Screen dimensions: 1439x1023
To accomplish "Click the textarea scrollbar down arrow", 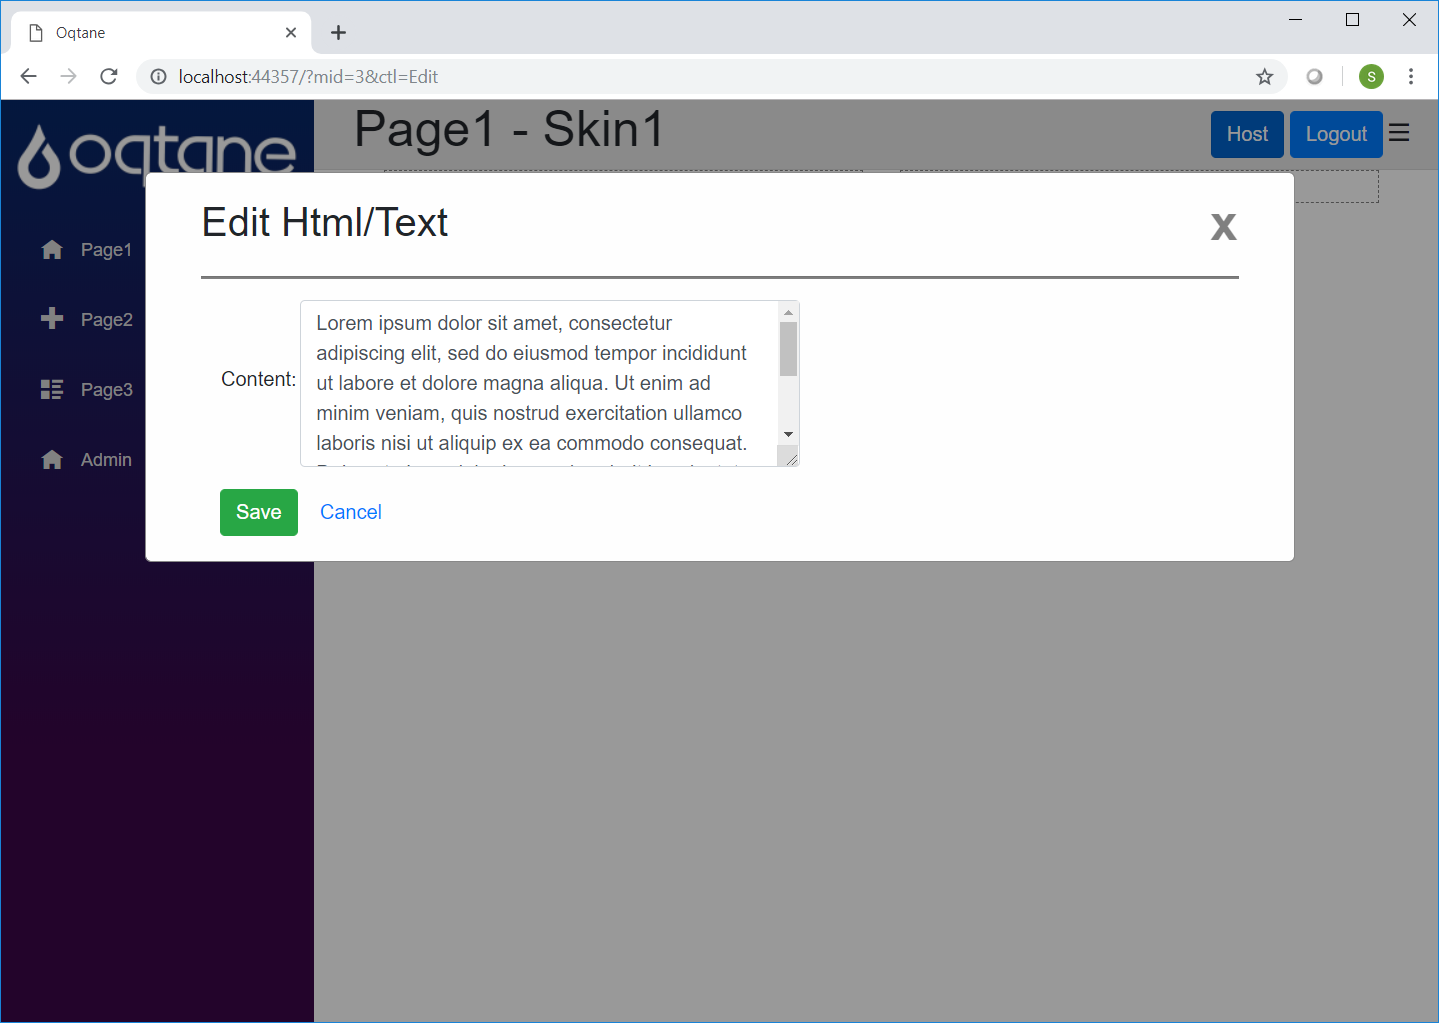I will 788,434.
